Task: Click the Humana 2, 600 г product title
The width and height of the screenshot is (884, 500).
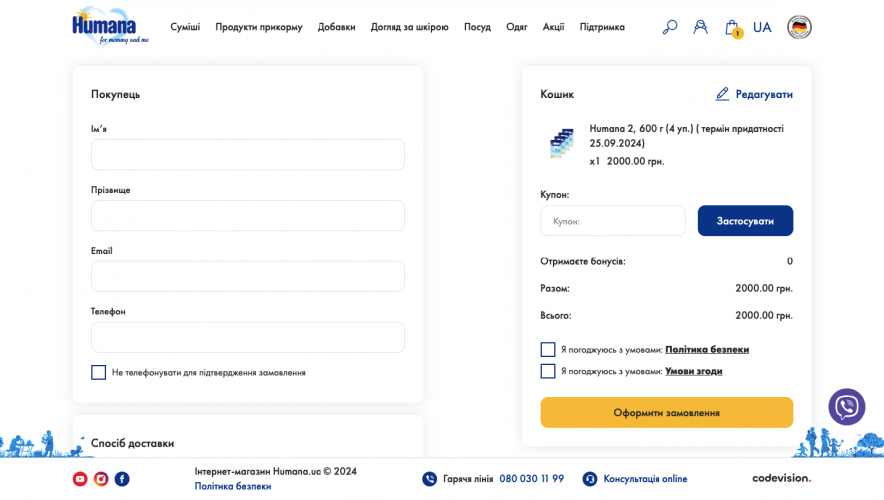Action: (x=687, y=136)
